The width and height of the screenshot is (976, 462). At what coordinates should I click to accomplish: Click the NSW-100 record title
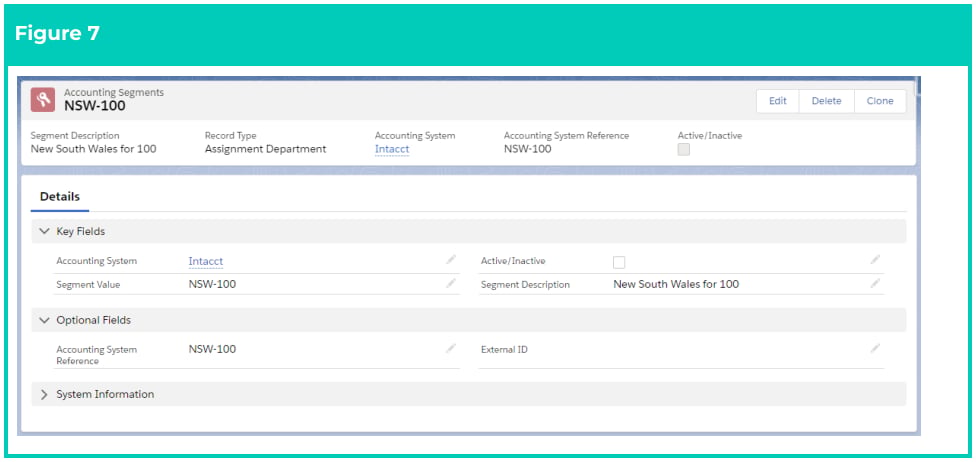point(95,106)
